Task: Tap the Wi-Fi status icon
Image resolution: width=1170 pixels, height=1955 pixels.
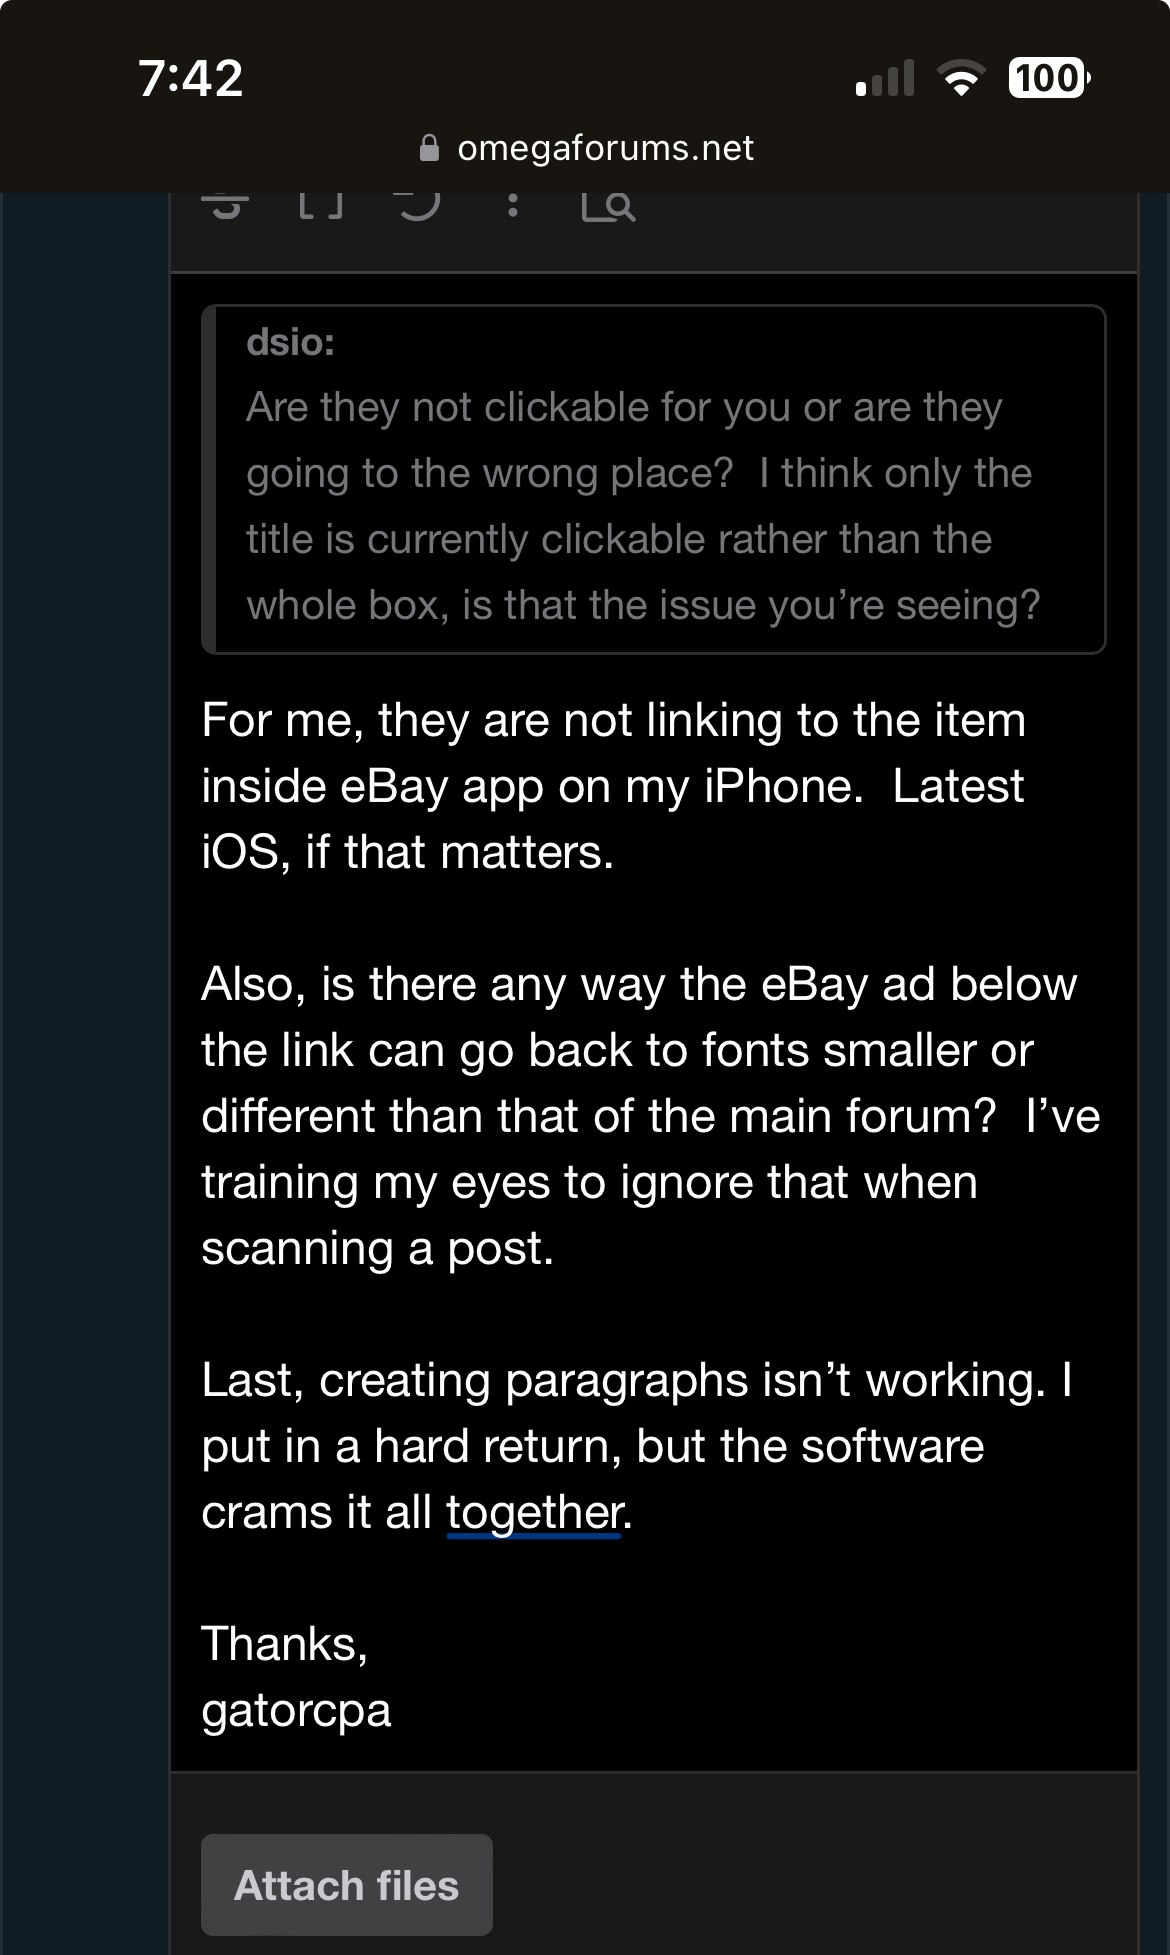Action: 961,78
